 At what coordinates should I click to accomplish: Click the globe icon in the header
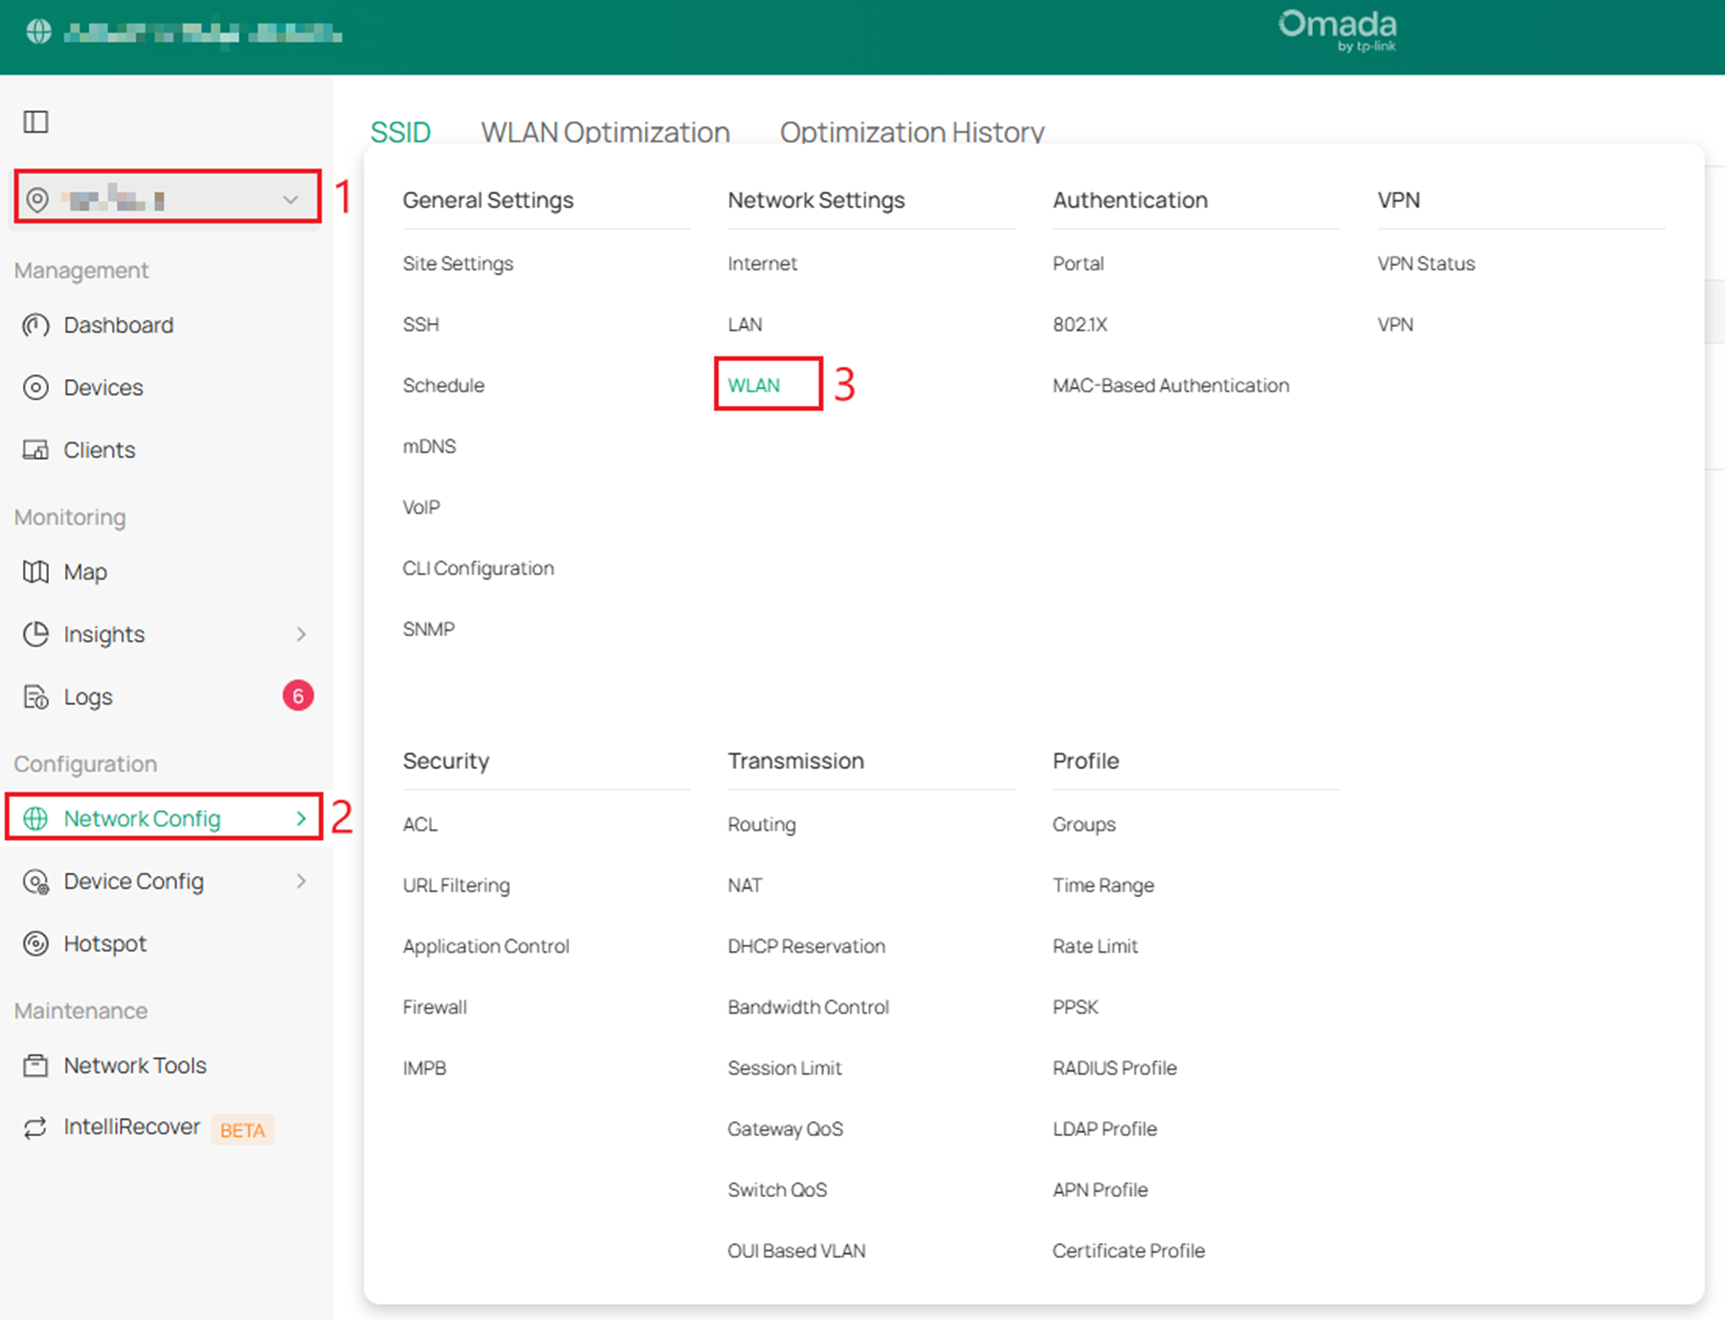click(x=39, y=32)
